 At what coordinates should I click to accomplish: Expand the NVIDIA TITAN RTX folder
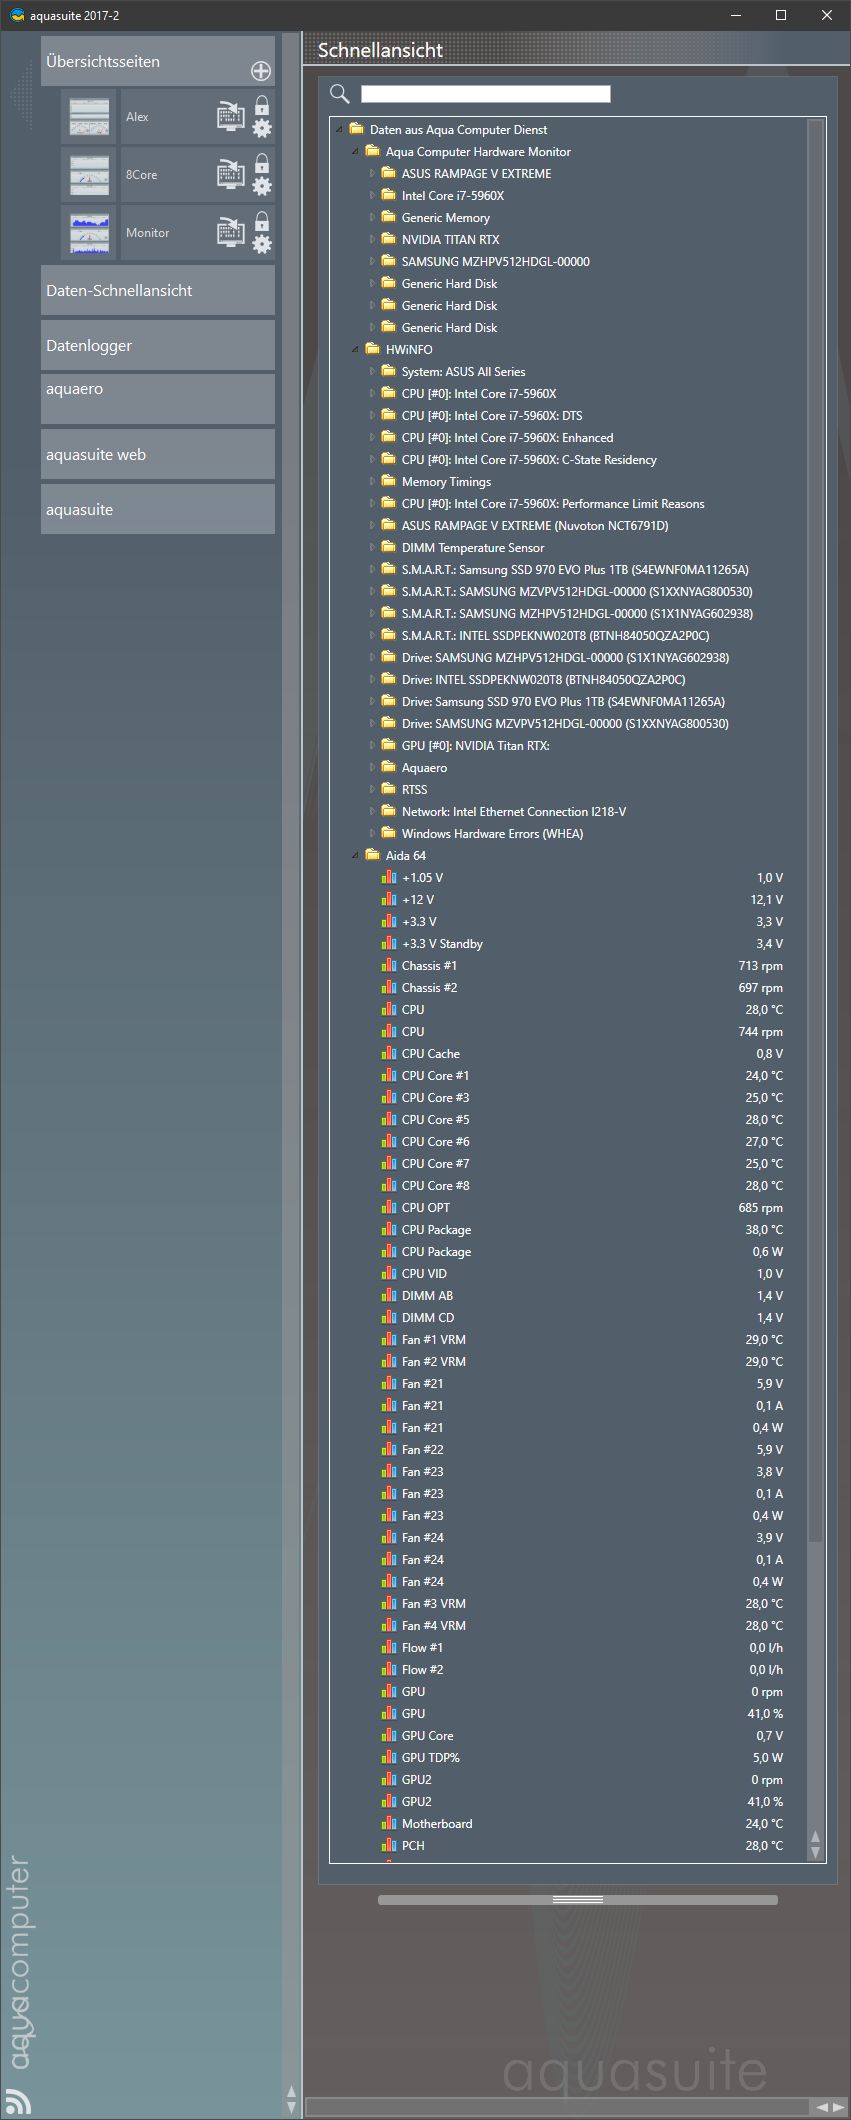[x=372, y=239]
